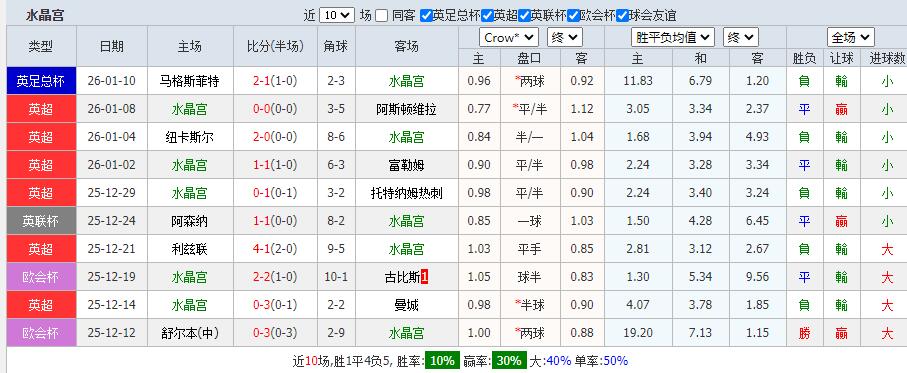
Task: Click handicap 一球 on 阿森纳 row
Action: (x=530, y=221)
